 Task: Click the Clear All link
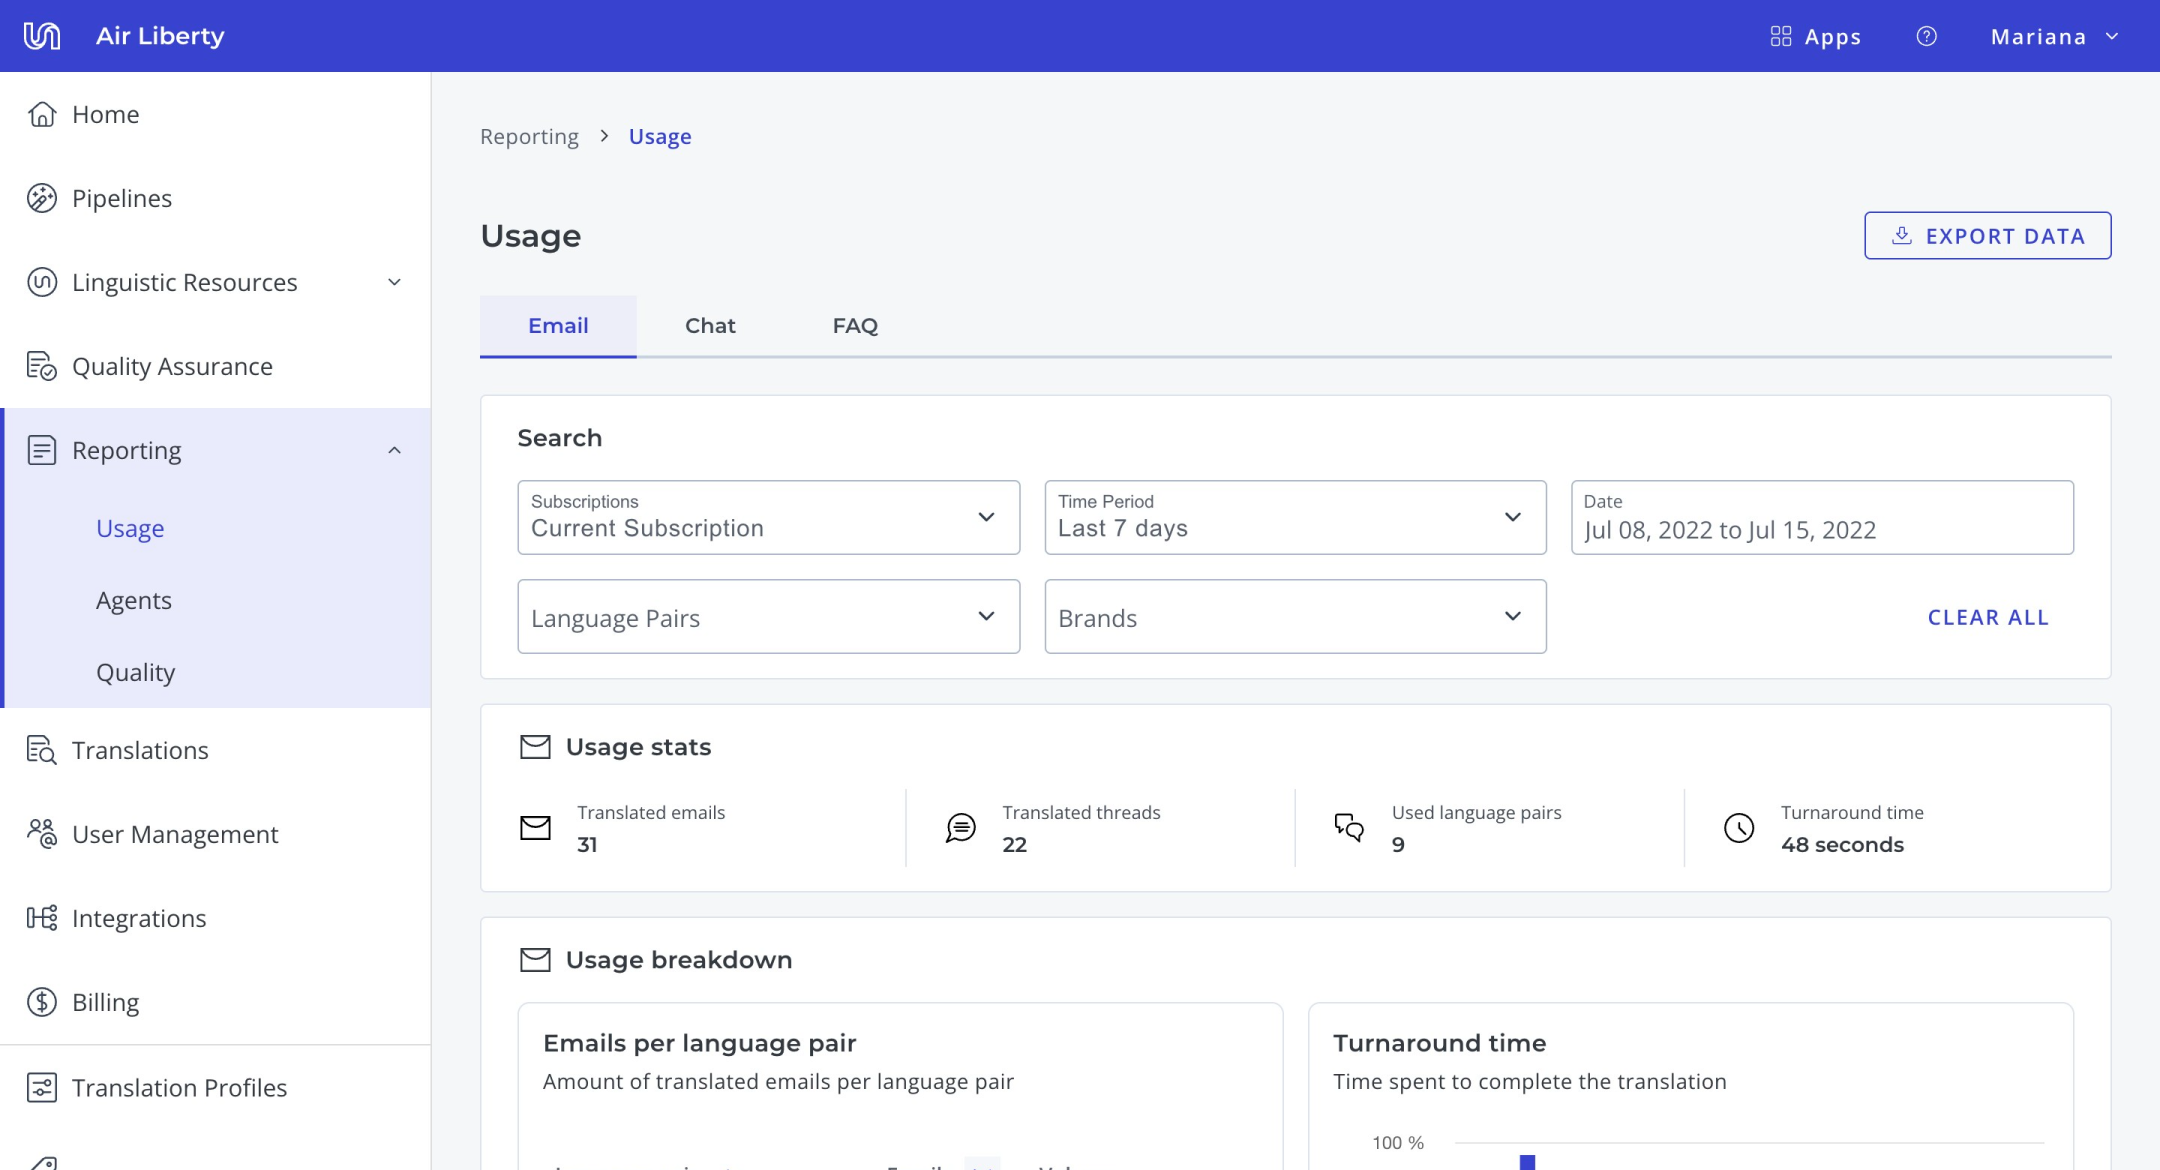[x=1988, y=618]
